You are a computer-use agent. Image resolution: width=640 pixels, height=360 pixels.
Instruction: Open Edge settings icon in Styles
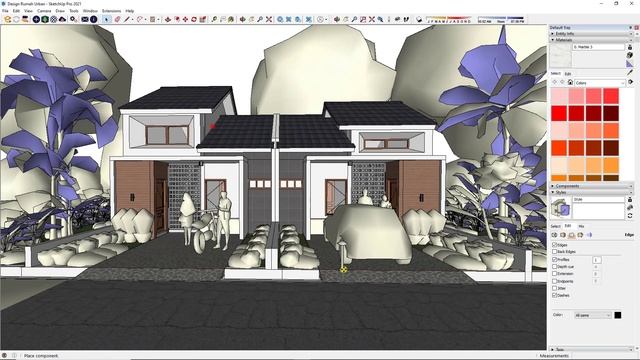(x=554, y=235)
